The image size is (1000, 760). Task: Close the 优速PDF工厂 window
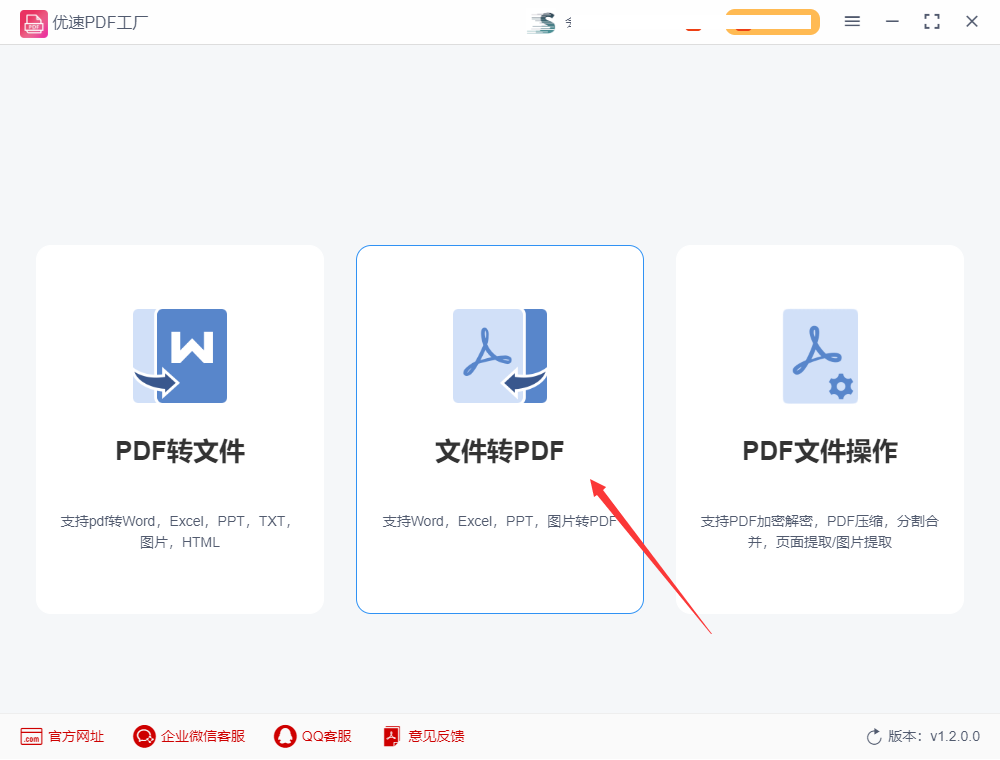[x=972, y=22]
